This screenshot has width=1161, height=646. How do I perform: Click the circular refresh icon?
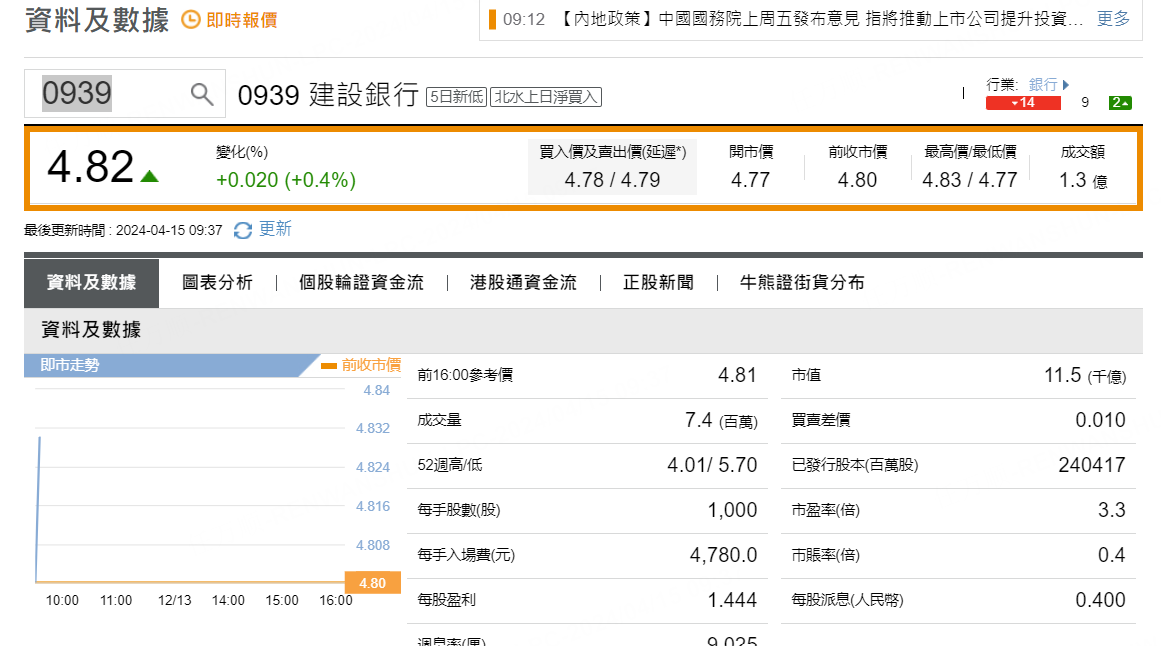coord(243,230)
